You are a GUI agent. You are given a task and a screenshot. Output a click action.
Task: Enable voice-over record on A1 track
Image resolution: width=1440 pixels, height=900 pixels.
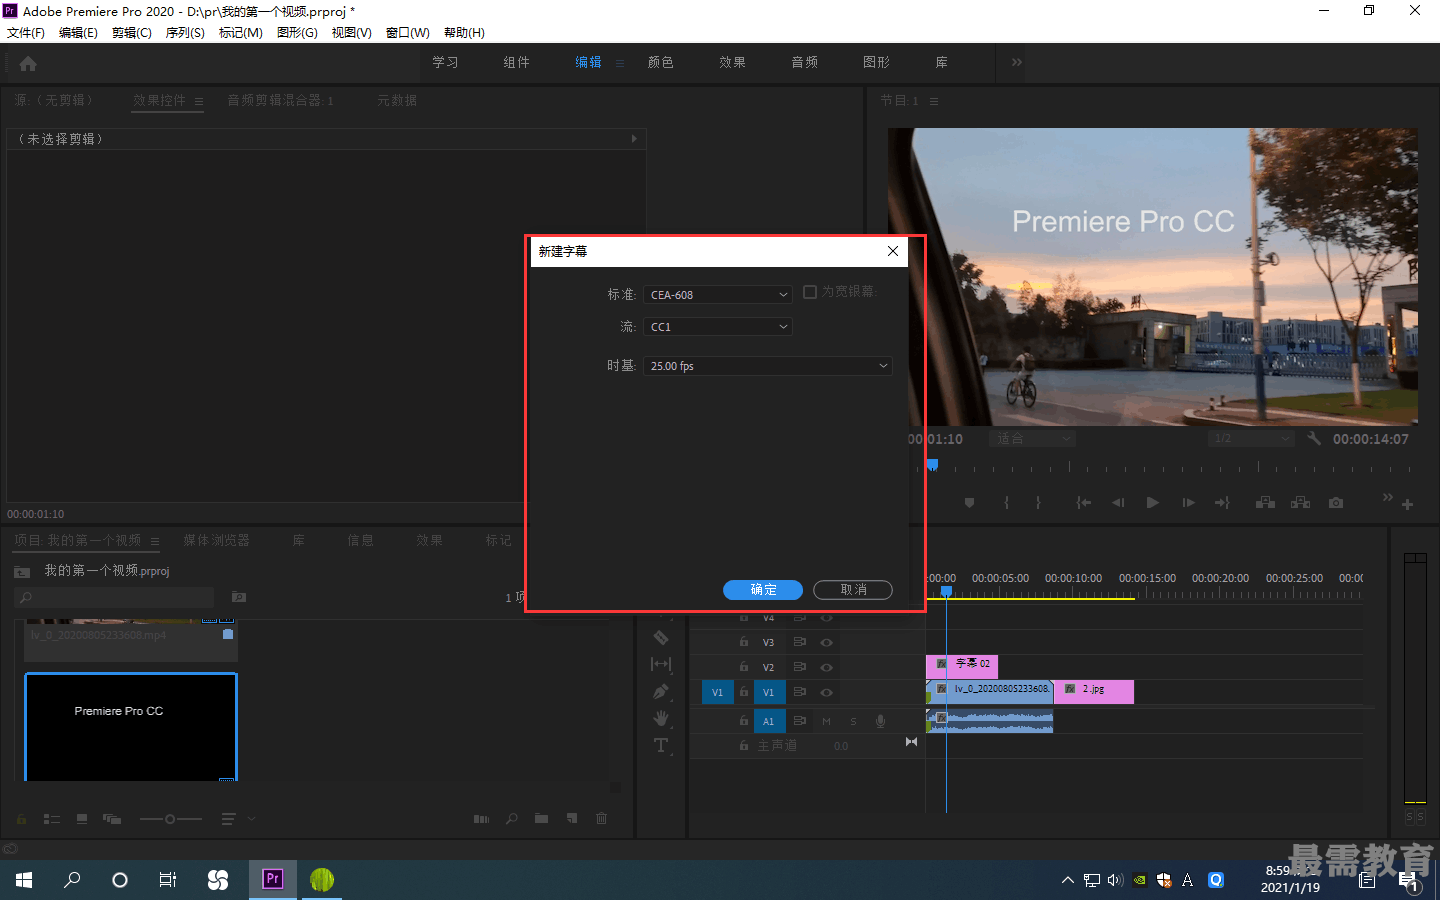point(880,721)
